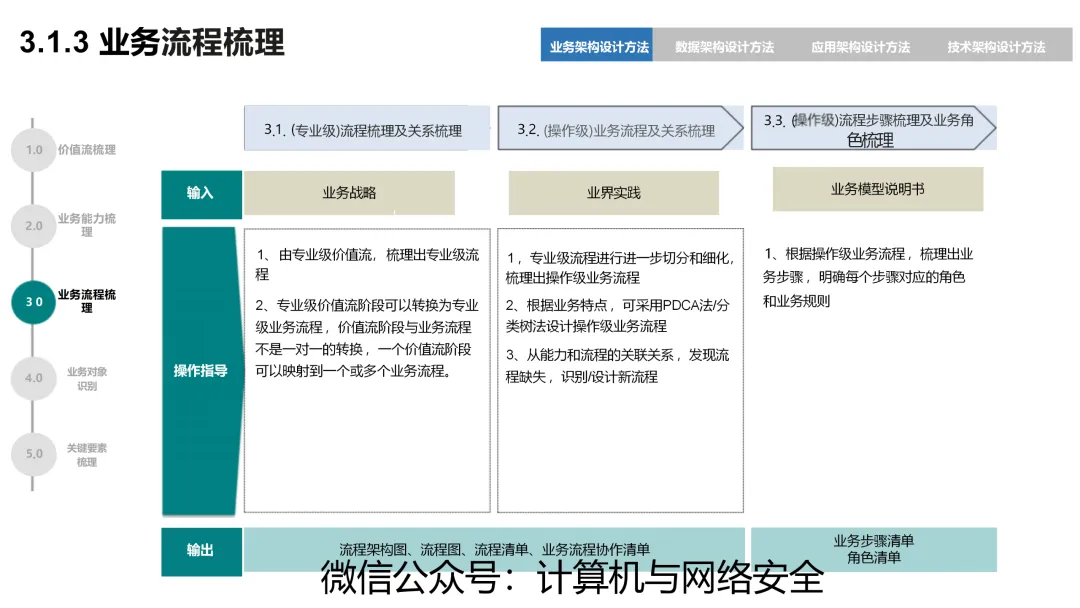1080x608 pixels.
Task: Click text 从能力和流程的关联关系
Action: [x=617, y=366]
